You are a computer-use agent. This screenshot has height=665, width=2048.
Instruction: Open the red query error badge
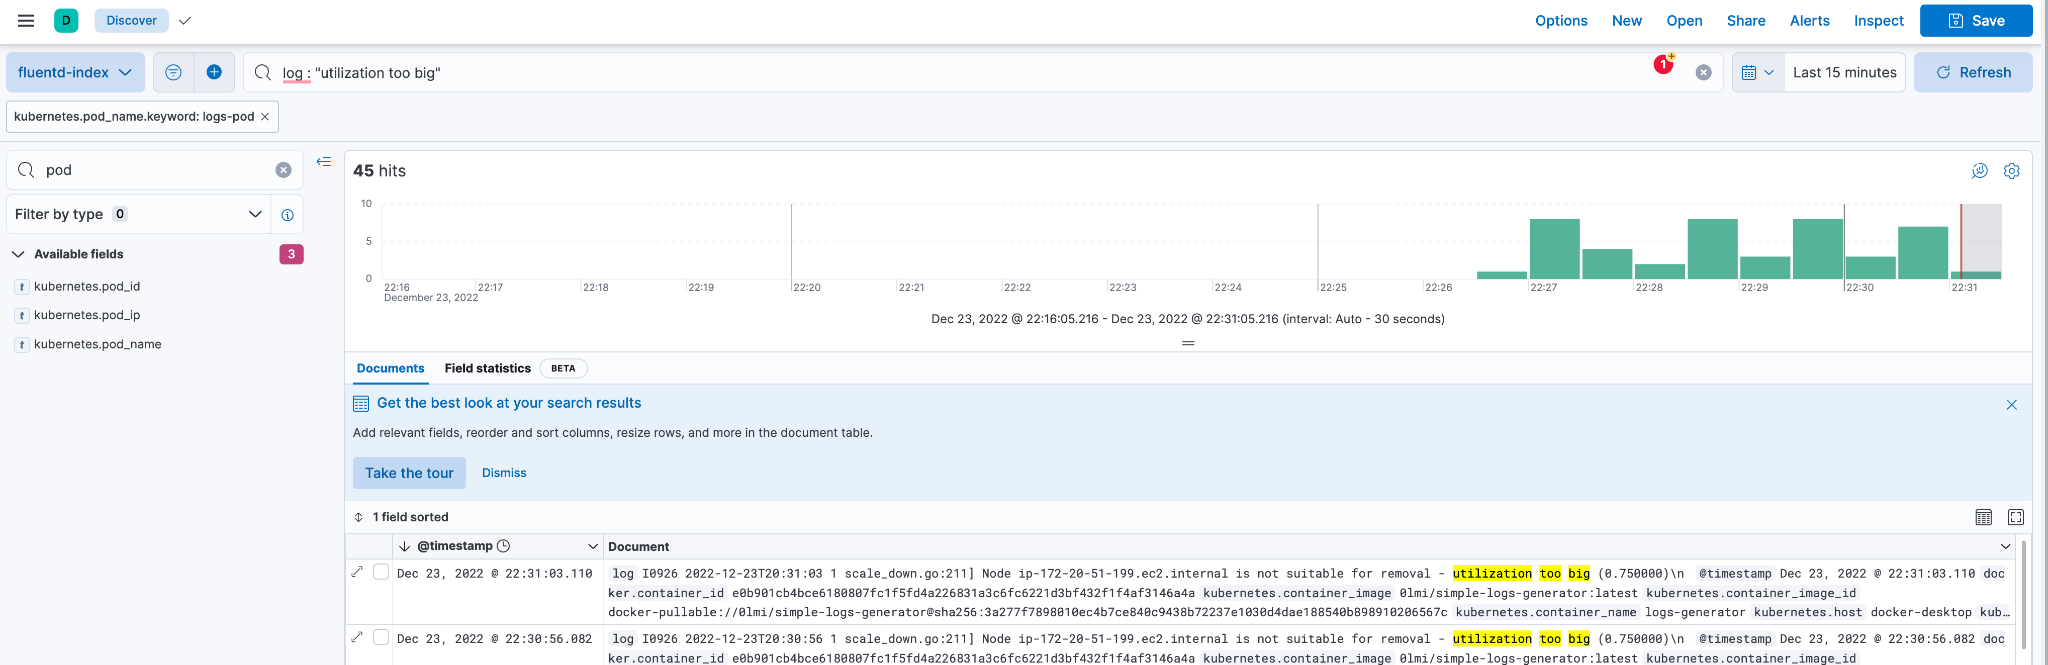(1663, 64)
